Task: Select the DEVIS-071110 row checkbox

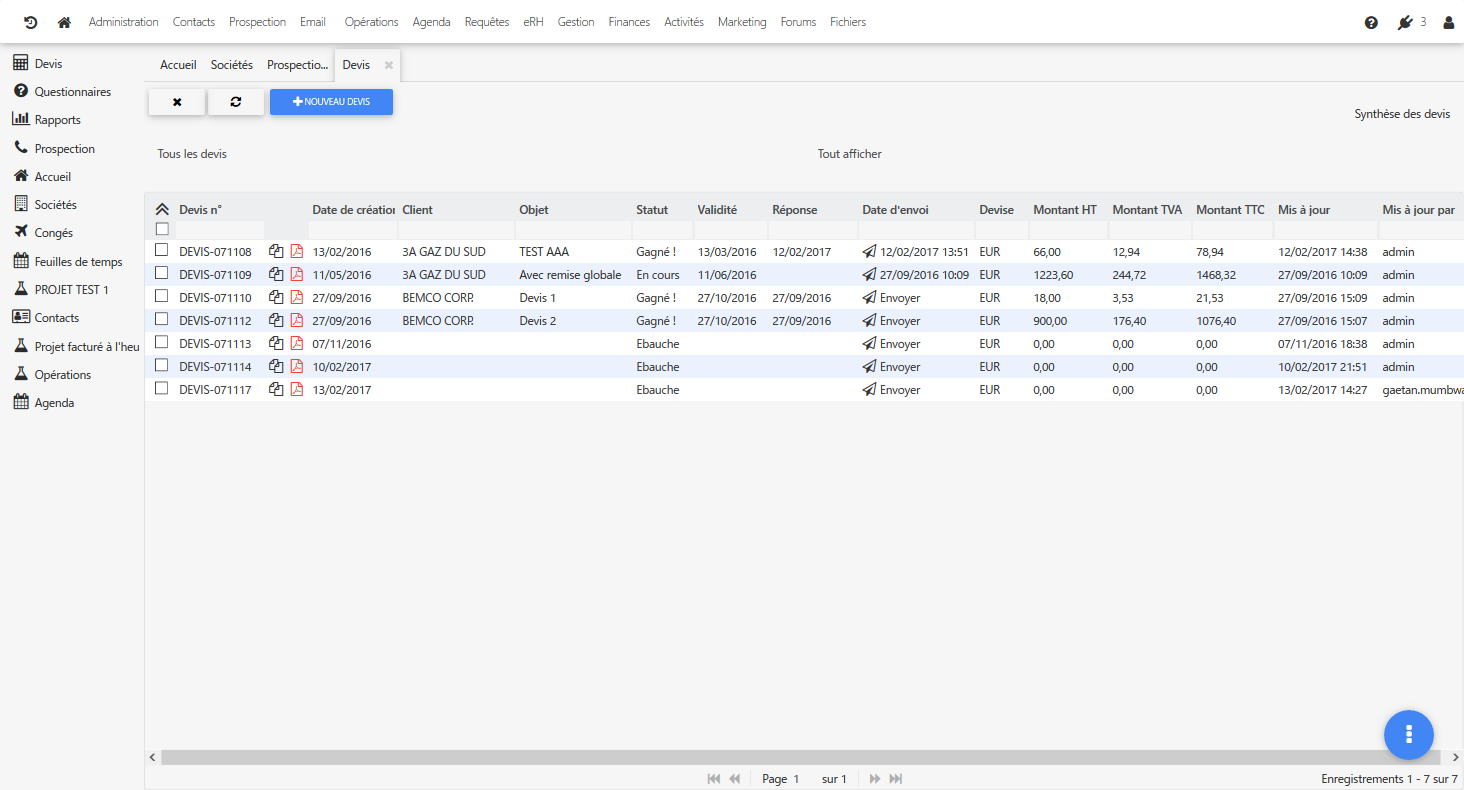Action: [x=161, y=296]
